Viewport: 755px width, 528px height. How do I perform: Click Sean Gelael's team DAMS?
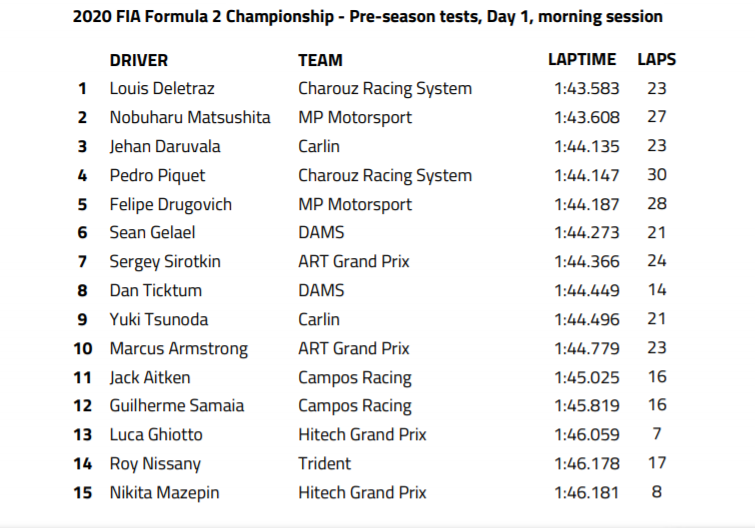click(321, 232)
